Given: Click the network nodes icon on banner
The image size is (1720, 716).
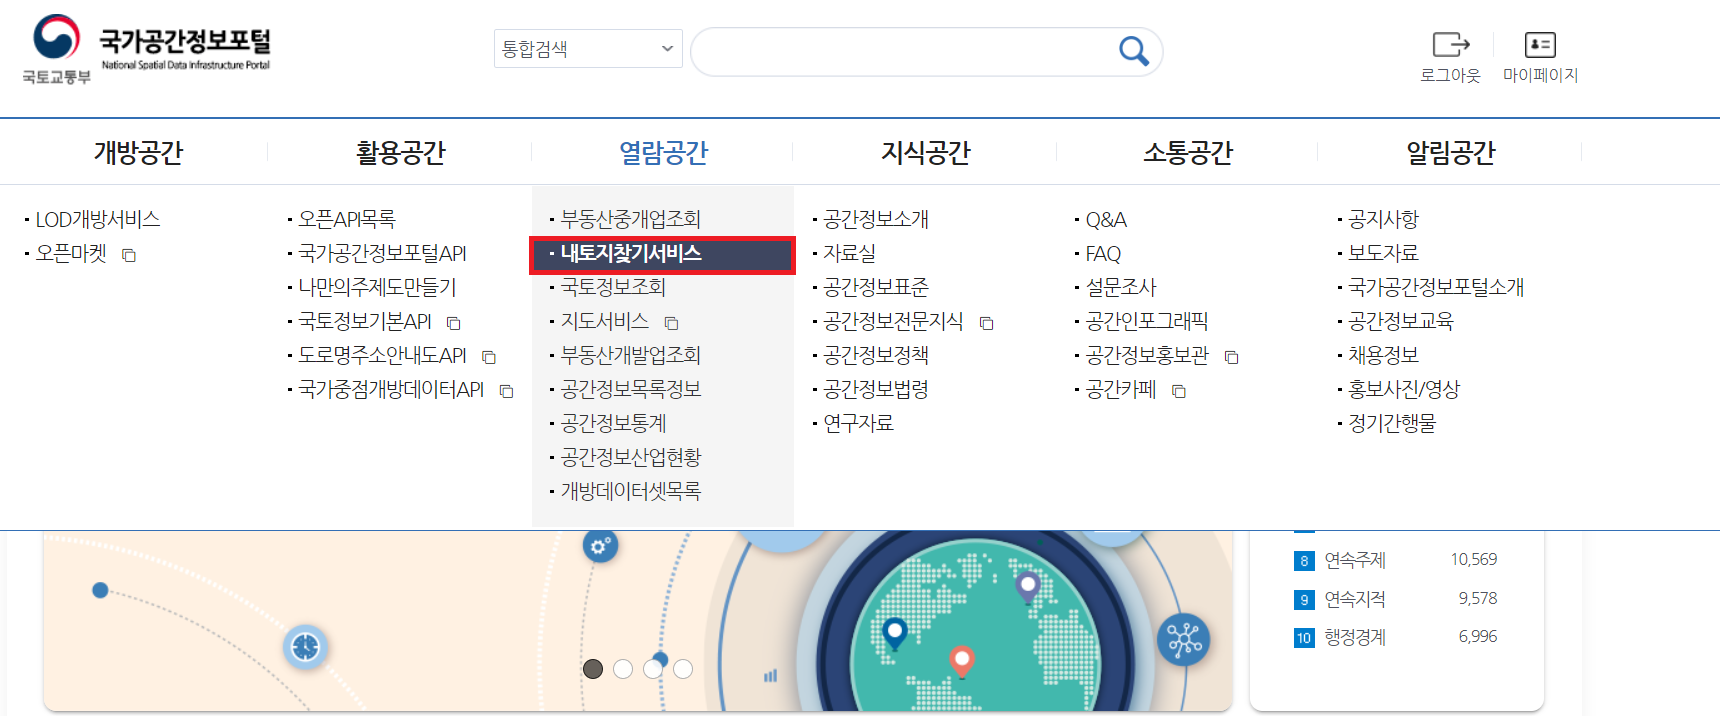Looking at the screenshot, I should [x=1184, y=639].
